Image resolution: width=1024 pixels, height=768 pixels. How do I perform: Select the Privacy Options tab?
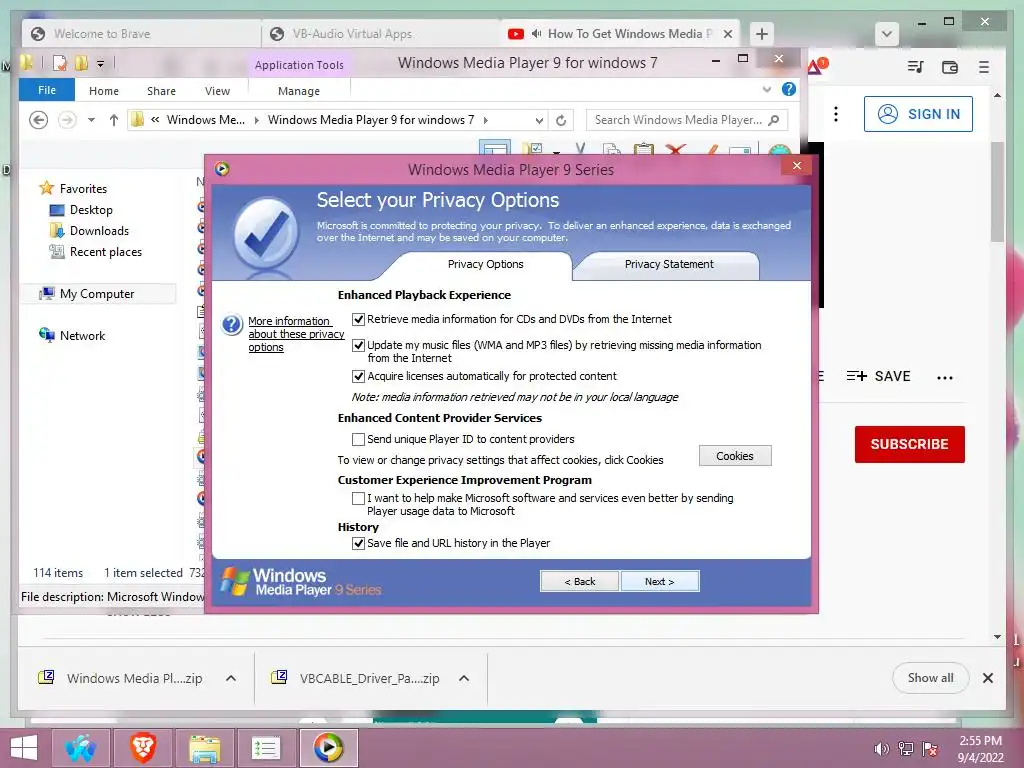(485, 264)
